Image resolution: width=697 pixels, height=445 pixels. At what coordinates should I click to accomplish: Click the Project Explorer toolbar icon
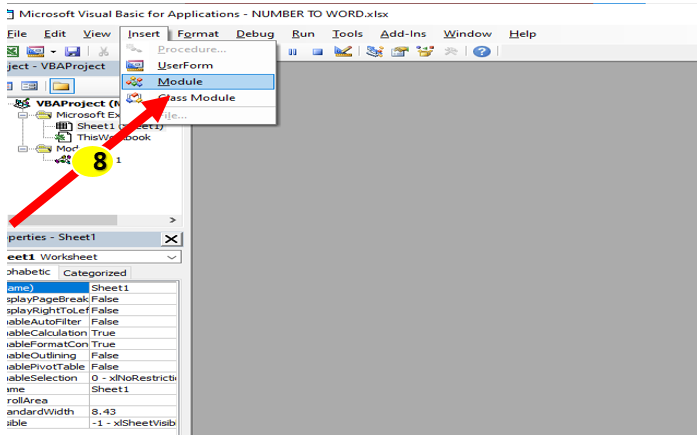[375, 52]
